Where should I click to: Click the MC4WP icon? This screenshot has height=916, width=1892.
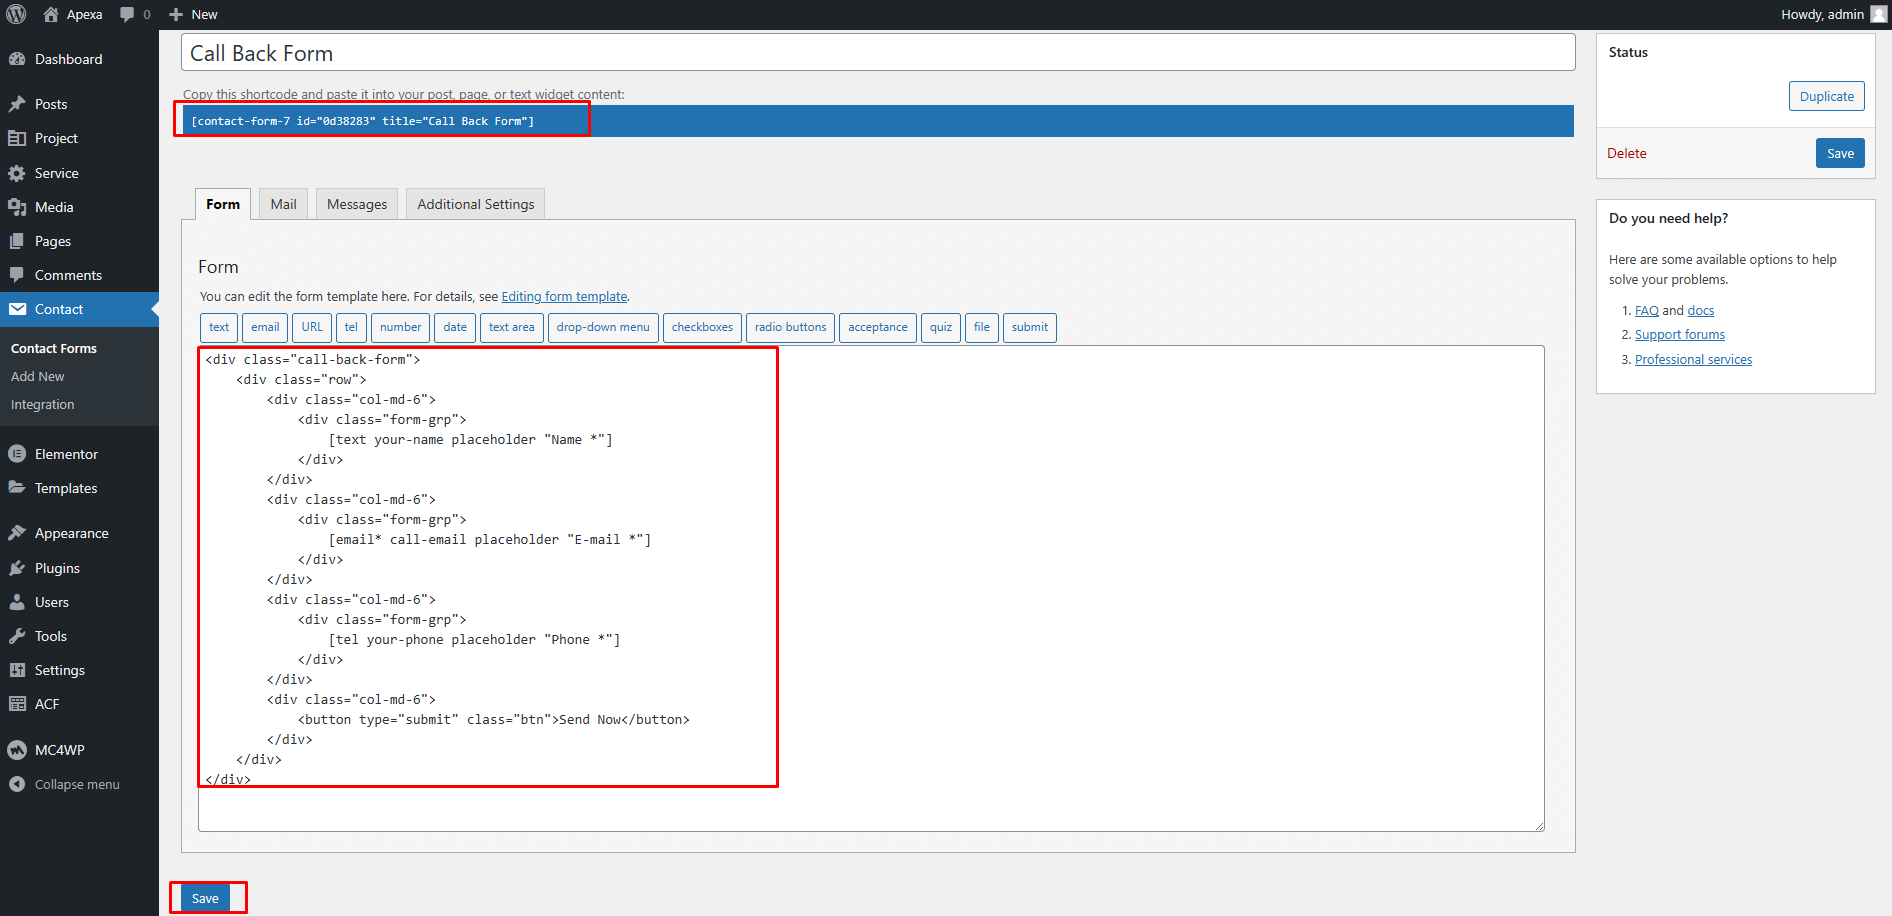pos(17,750)
